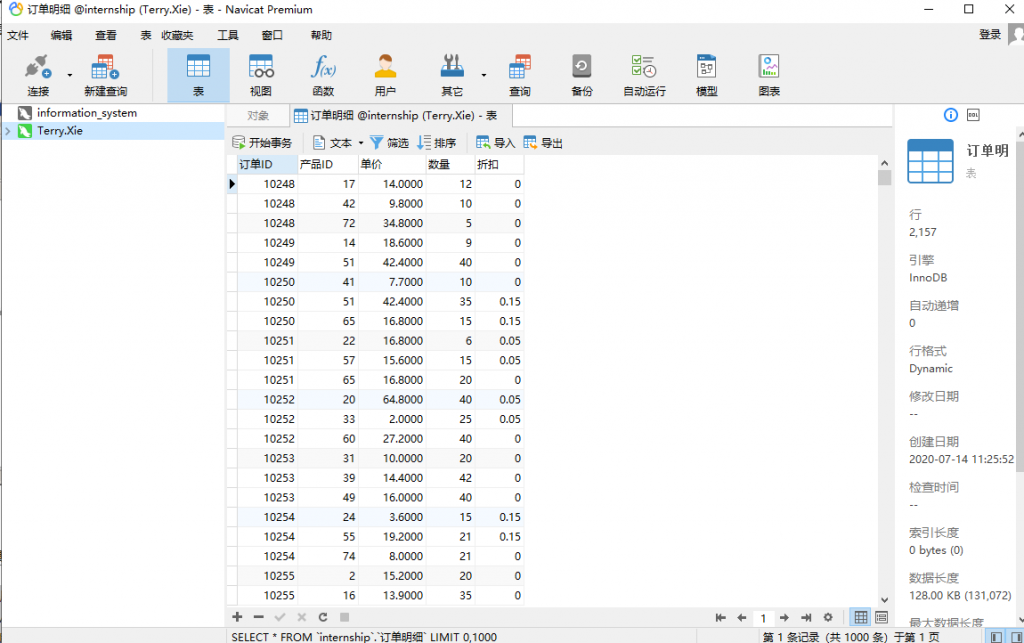Click the 导入 import button
Viewport: 1024px width, 643px height.
496,142
